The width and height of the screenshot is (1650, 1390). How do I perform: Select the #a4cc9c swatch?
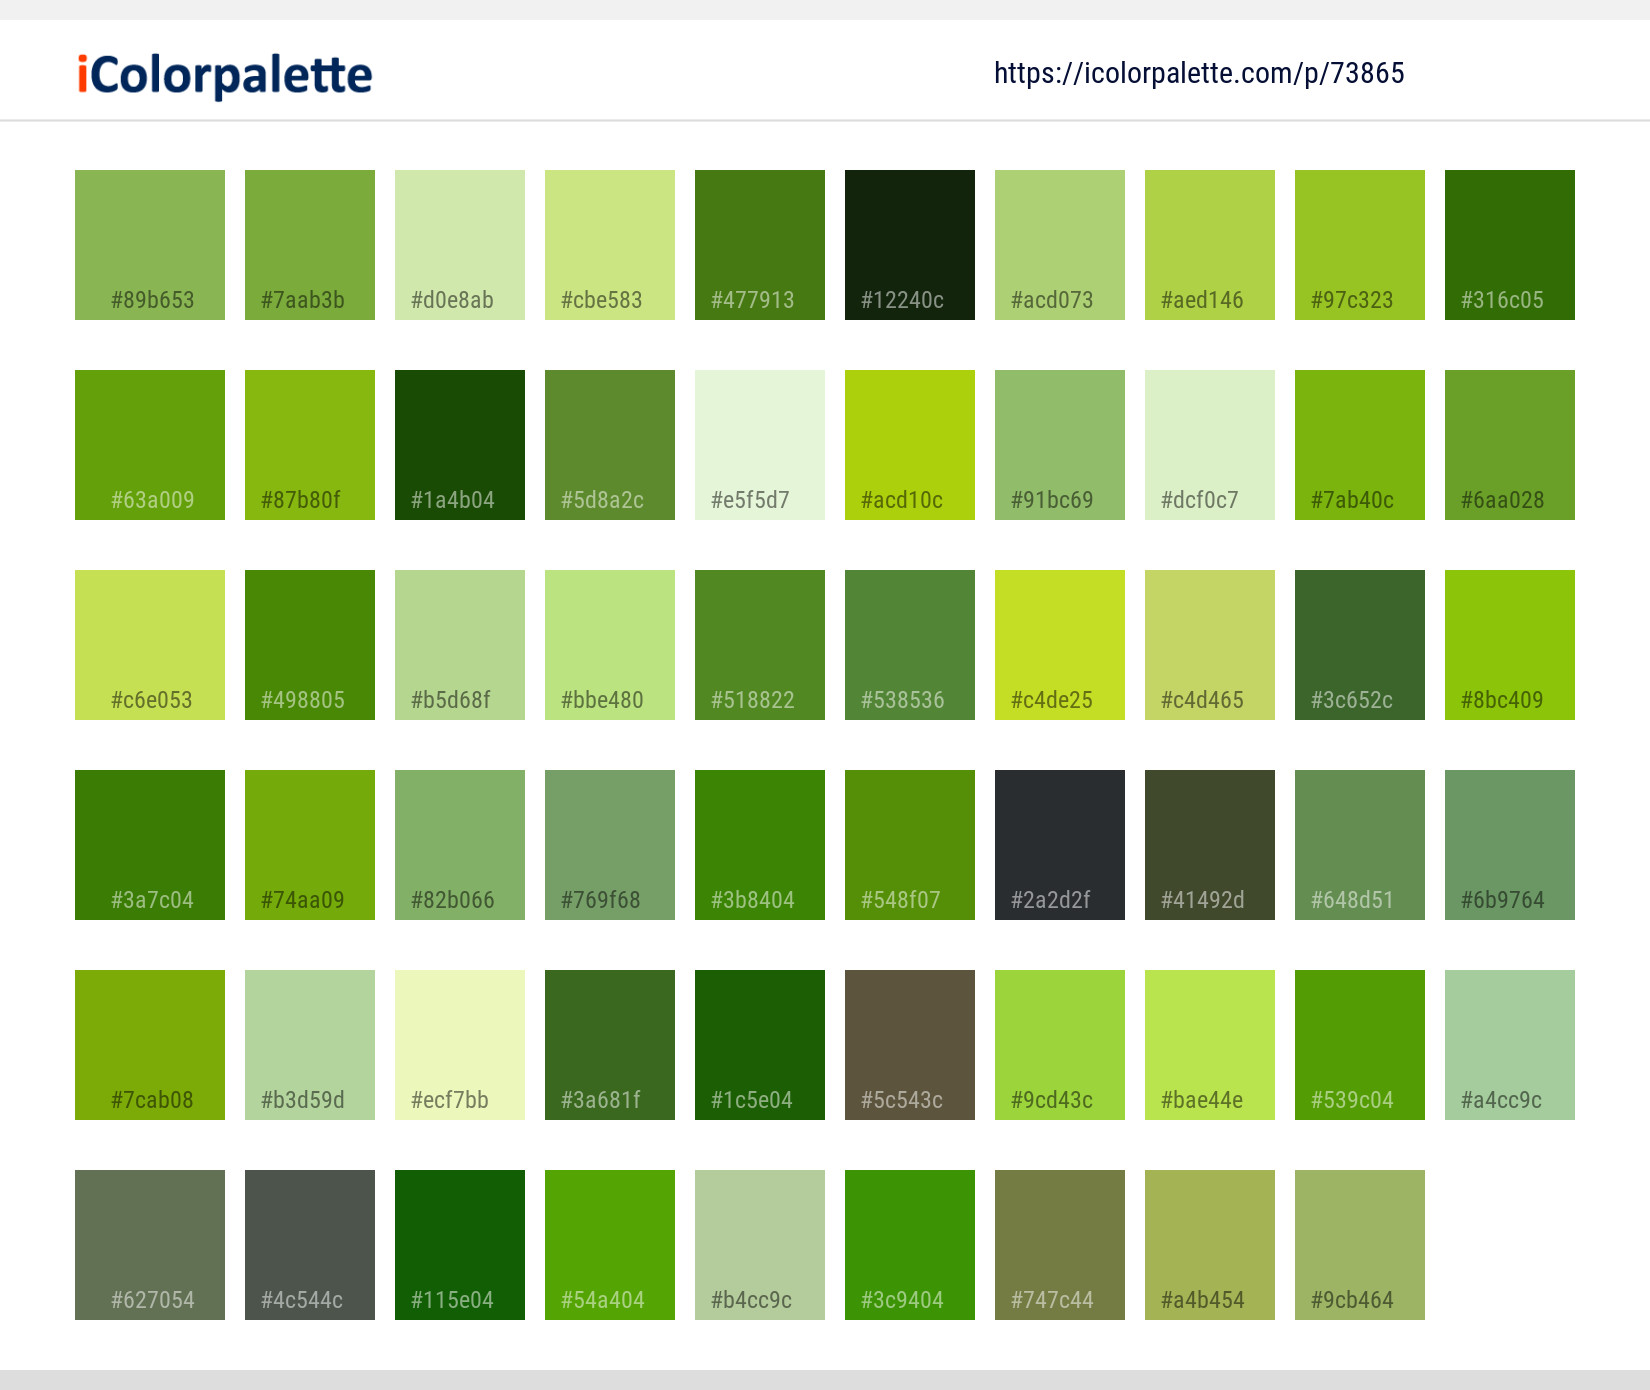click(x=1510, y=1045)
